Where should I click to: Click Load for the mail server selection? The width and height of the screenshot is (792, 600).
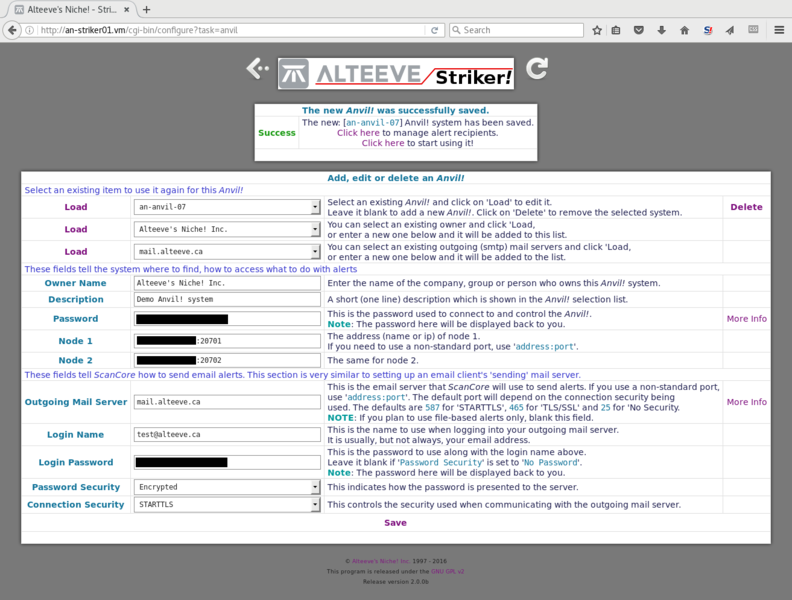[x=76, y=252]
